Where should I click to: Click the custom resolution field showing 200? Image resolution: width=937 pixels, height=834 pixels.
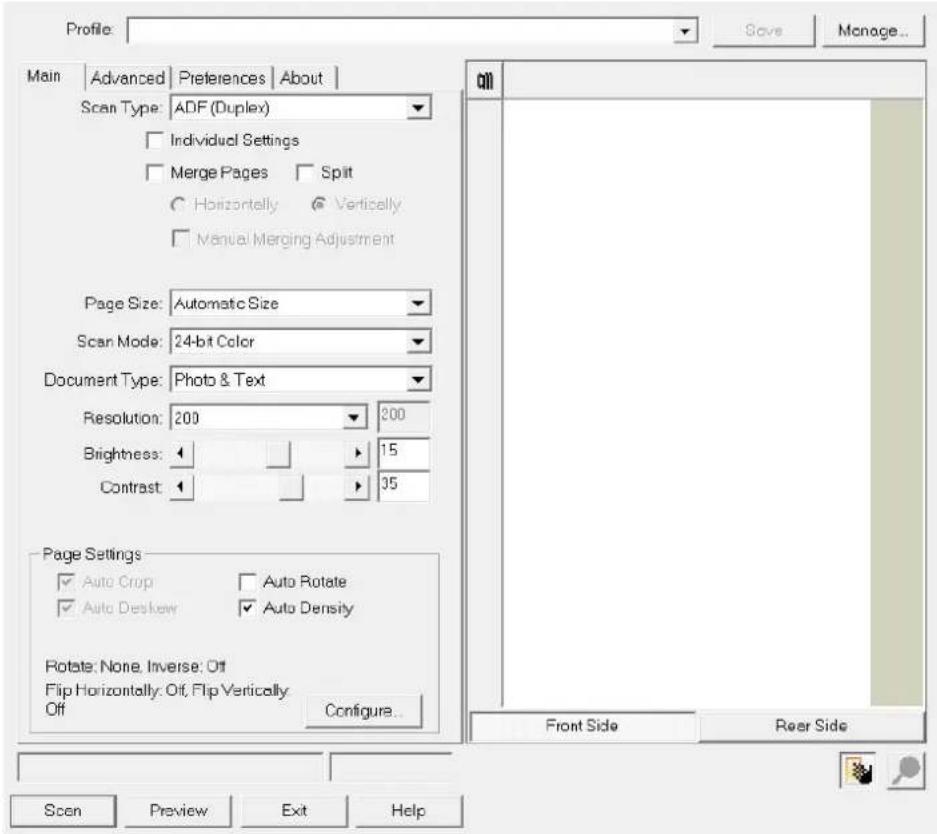click(x=403, y=416)
